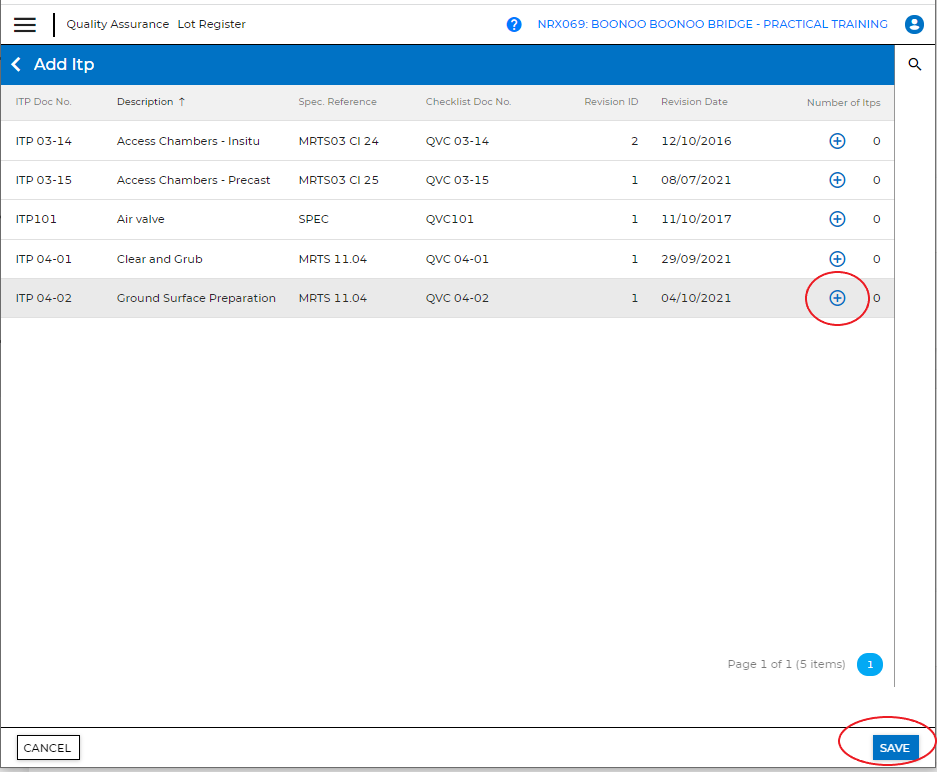
Task: Open Quality Assurance breadcrumb item
Action: [x=118, y=24]
